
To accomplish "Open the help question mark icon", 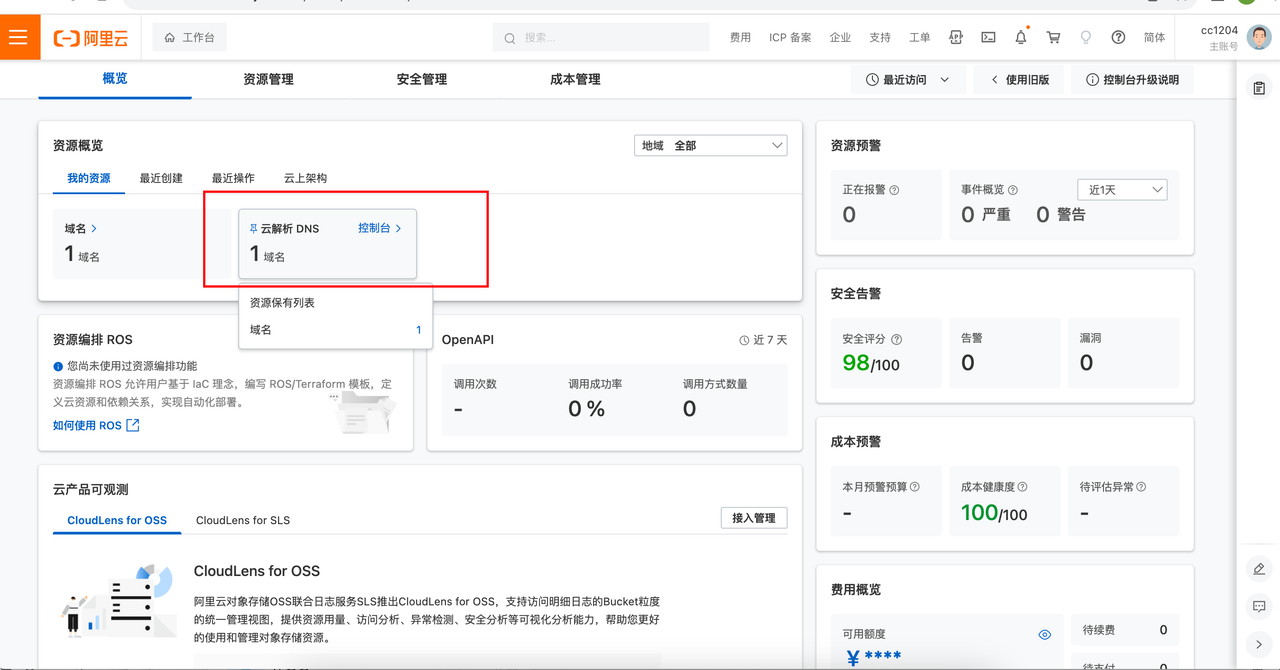I will tap(1118, 38).
